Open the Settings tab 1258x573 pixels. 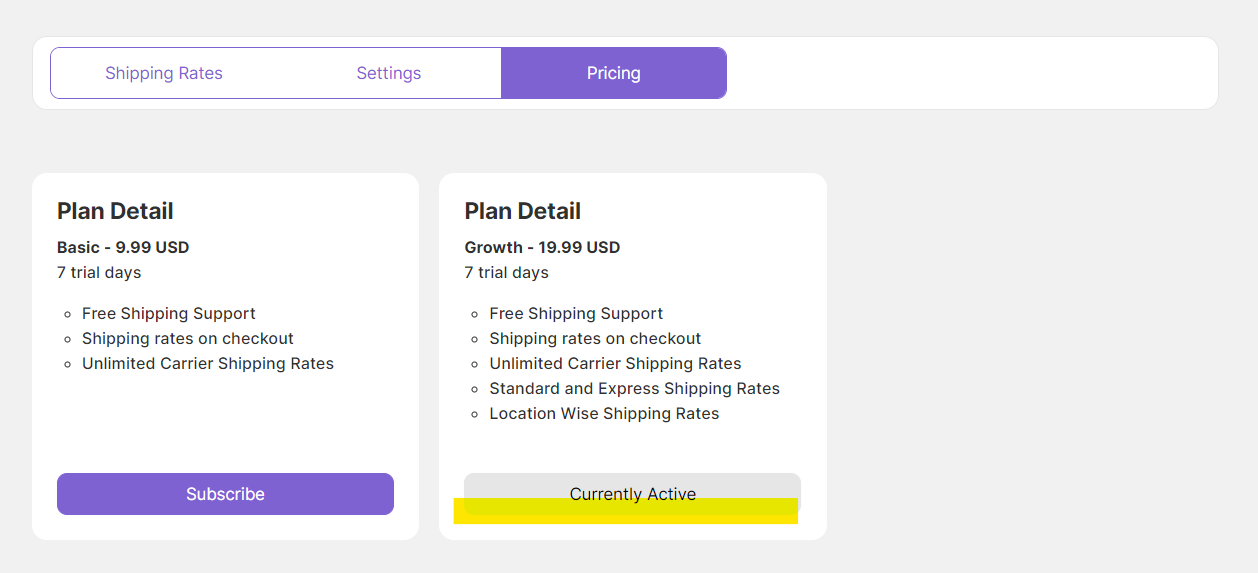[x=389, y=73]
